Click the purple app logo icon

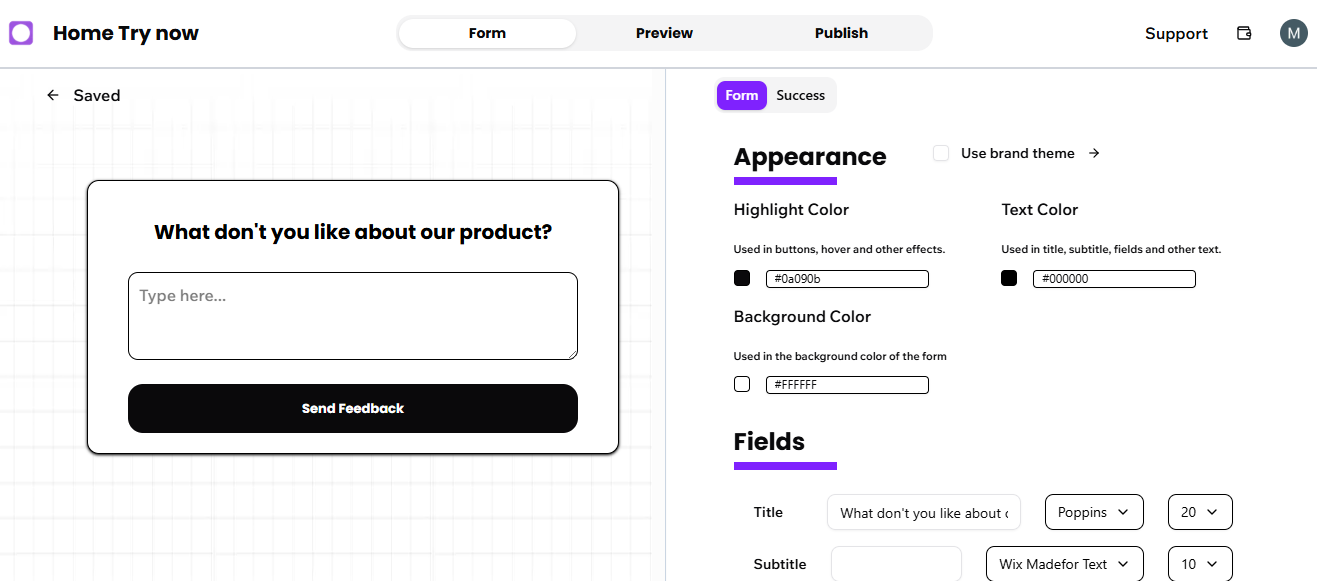pos(21,33)
